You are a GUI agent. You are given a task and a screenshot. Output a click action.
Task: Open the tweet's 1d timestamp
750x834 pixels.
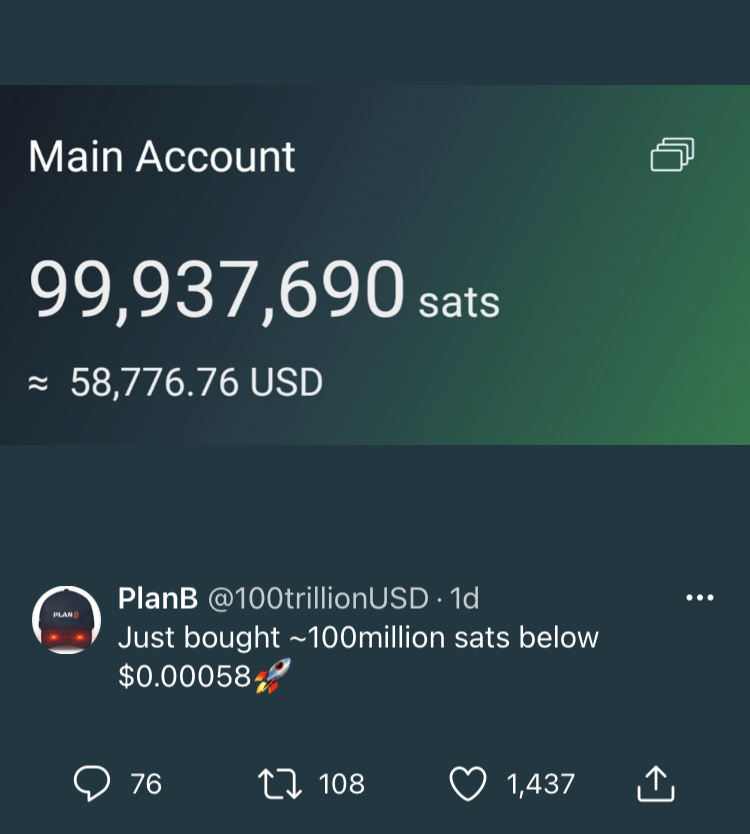464,598
